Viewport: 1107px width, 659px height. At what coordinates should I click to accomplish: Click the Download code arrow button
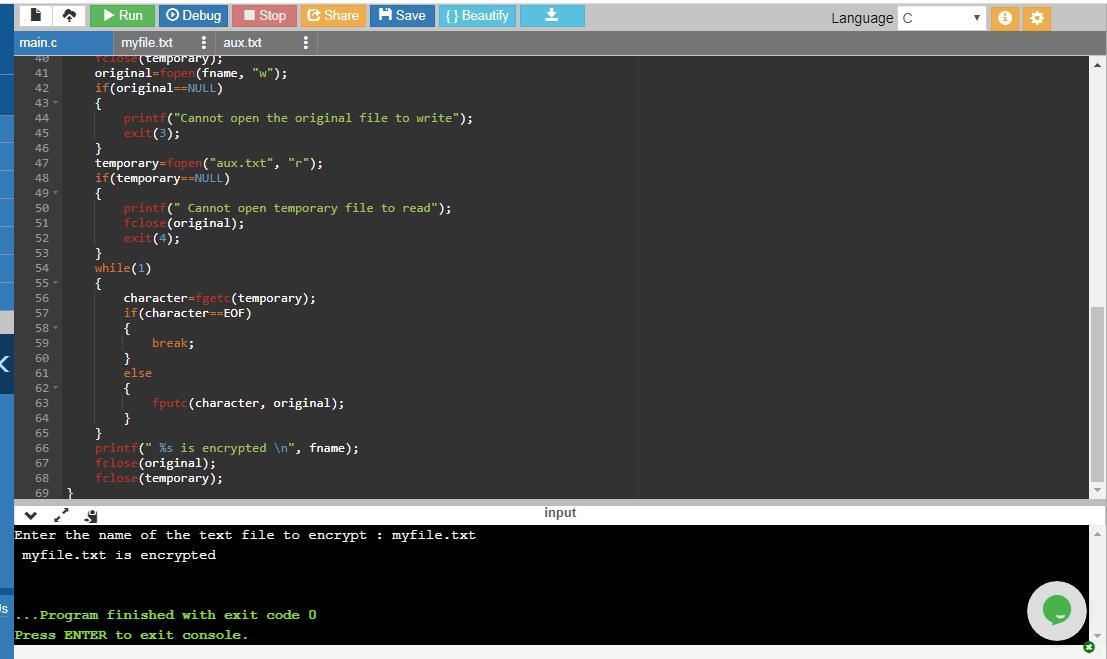[x=551, y=15]
